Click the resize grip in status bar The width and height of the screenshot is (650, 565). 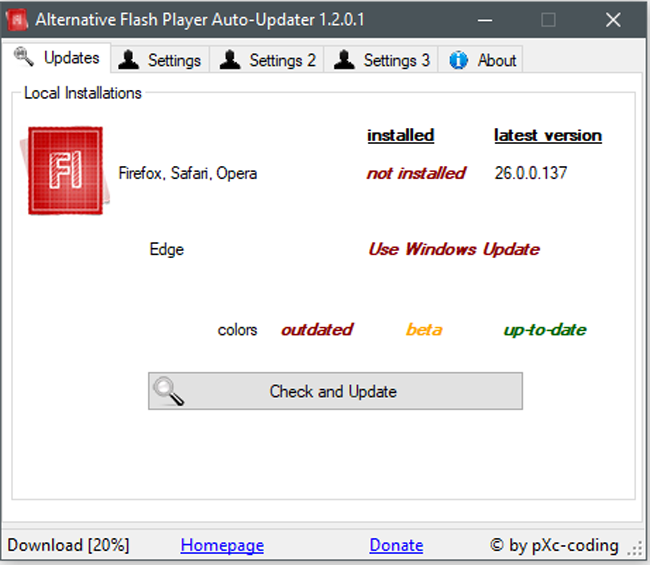tap(635, 548)
